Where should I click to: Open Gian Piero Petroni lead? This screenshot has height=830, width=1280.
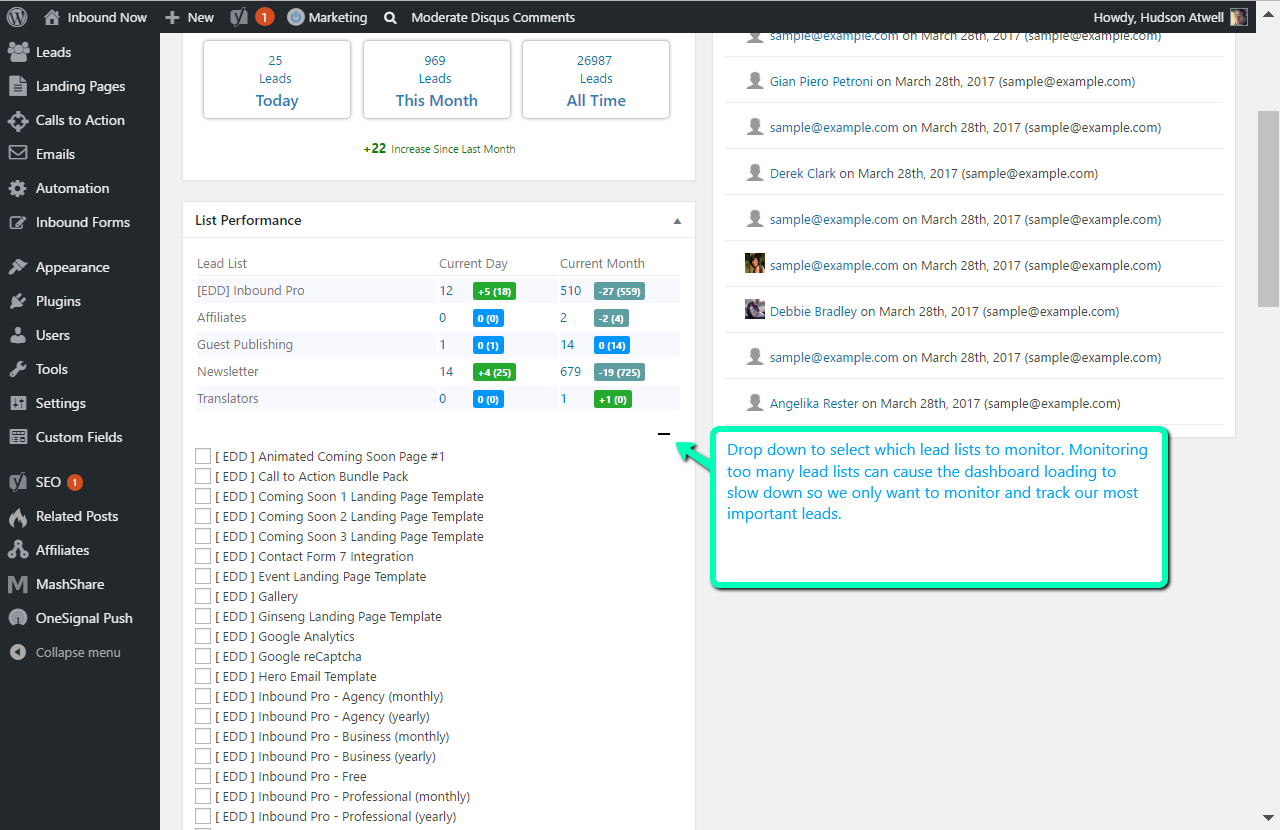pyautogui.click(x=821, y=82)
